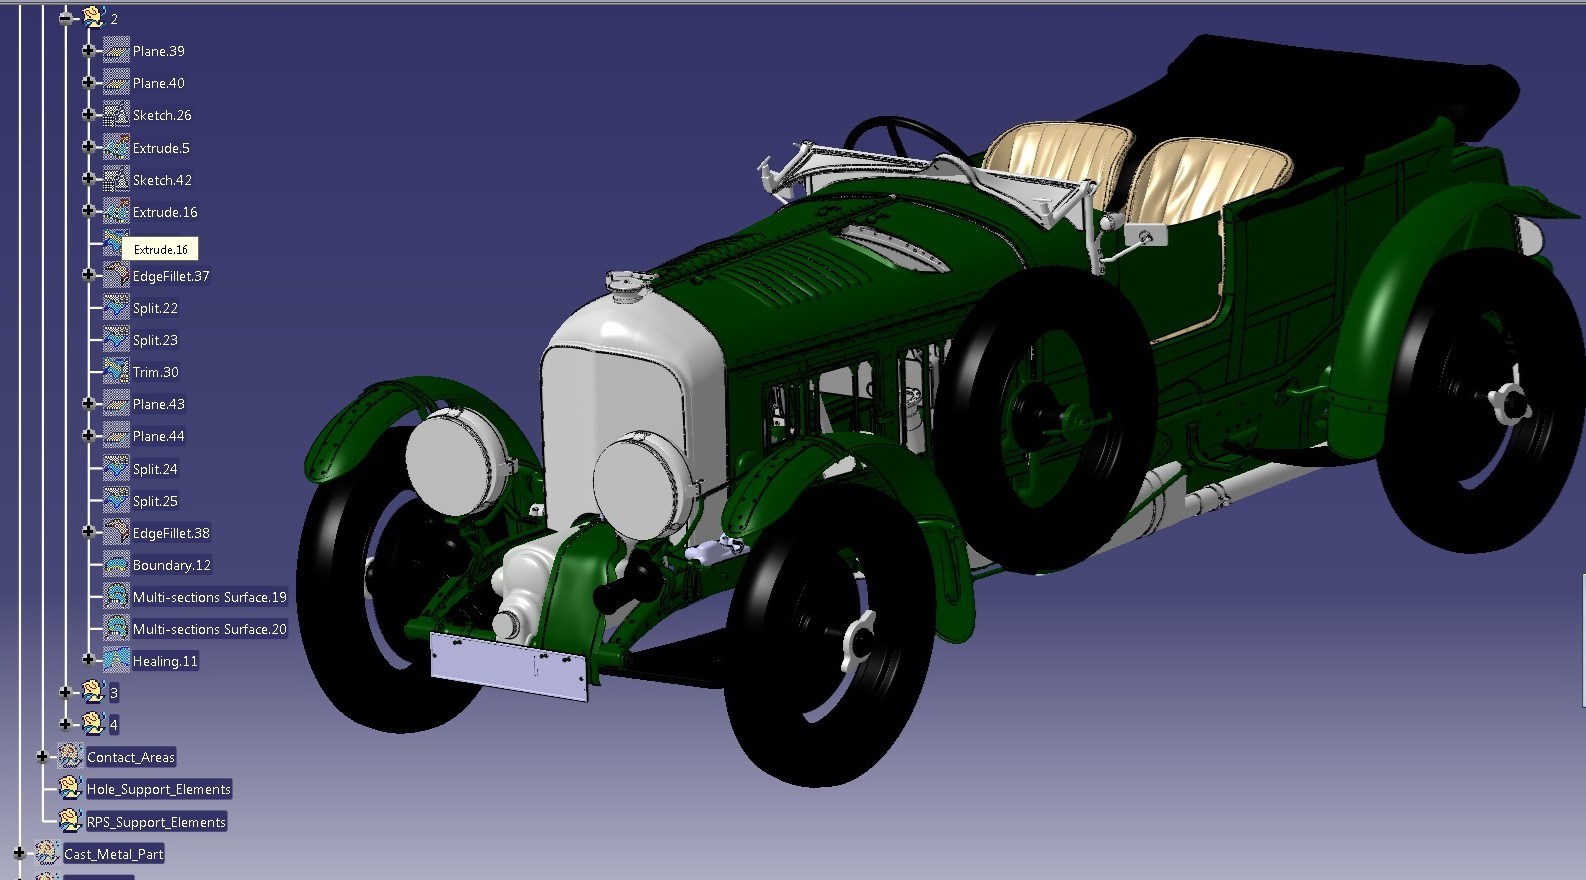Select the Plane.43 node icon
1586x880 pixels.
tap(117, 403)
